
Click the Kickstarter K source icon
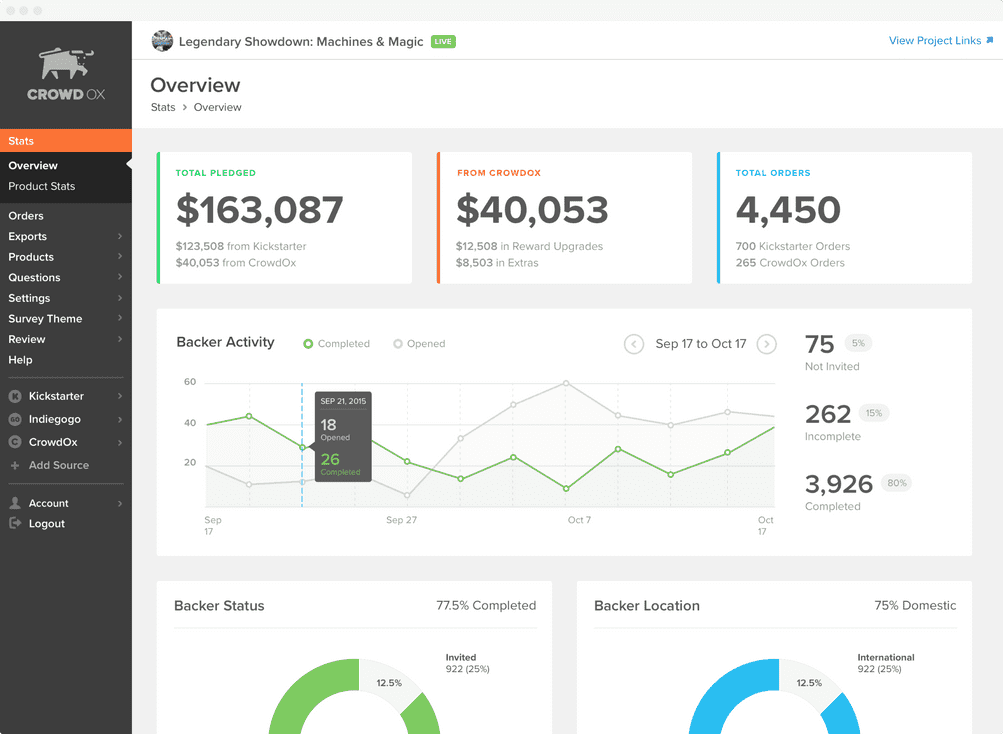[15, 396]
